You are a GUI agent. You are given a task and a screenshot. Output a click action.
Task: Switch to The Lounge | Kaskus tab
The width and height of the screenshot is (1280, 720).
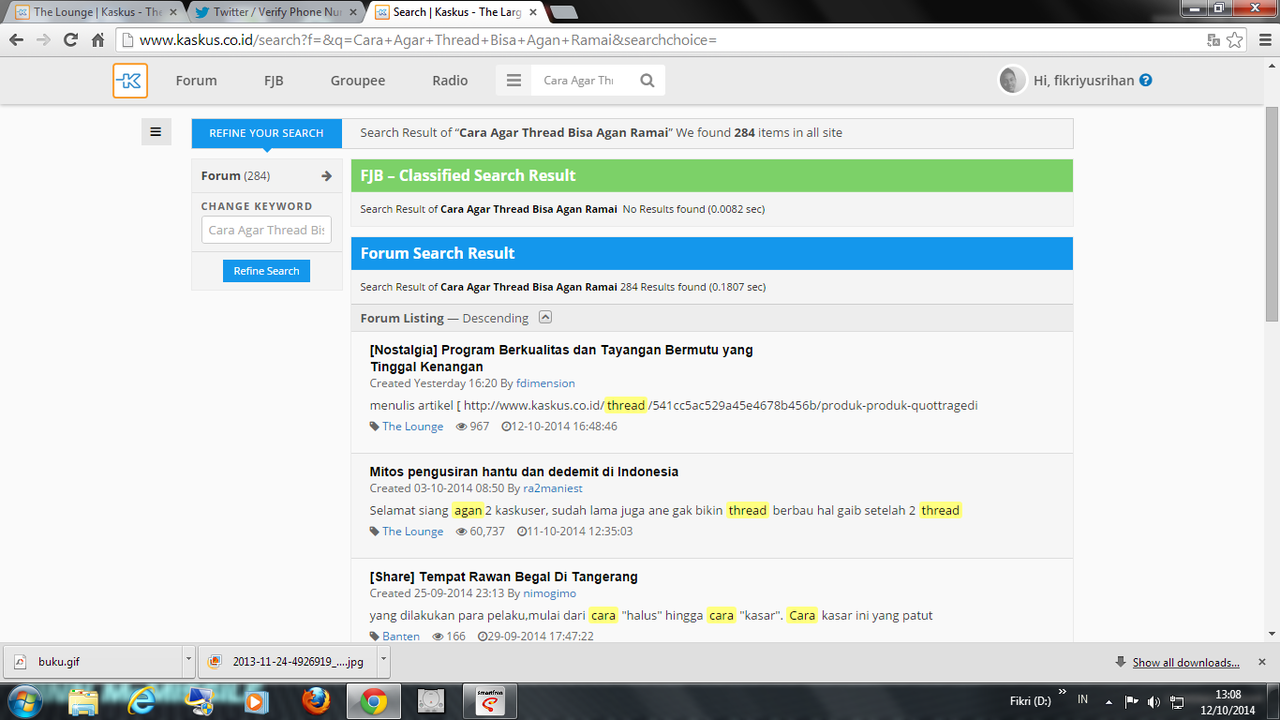(98, 12)
